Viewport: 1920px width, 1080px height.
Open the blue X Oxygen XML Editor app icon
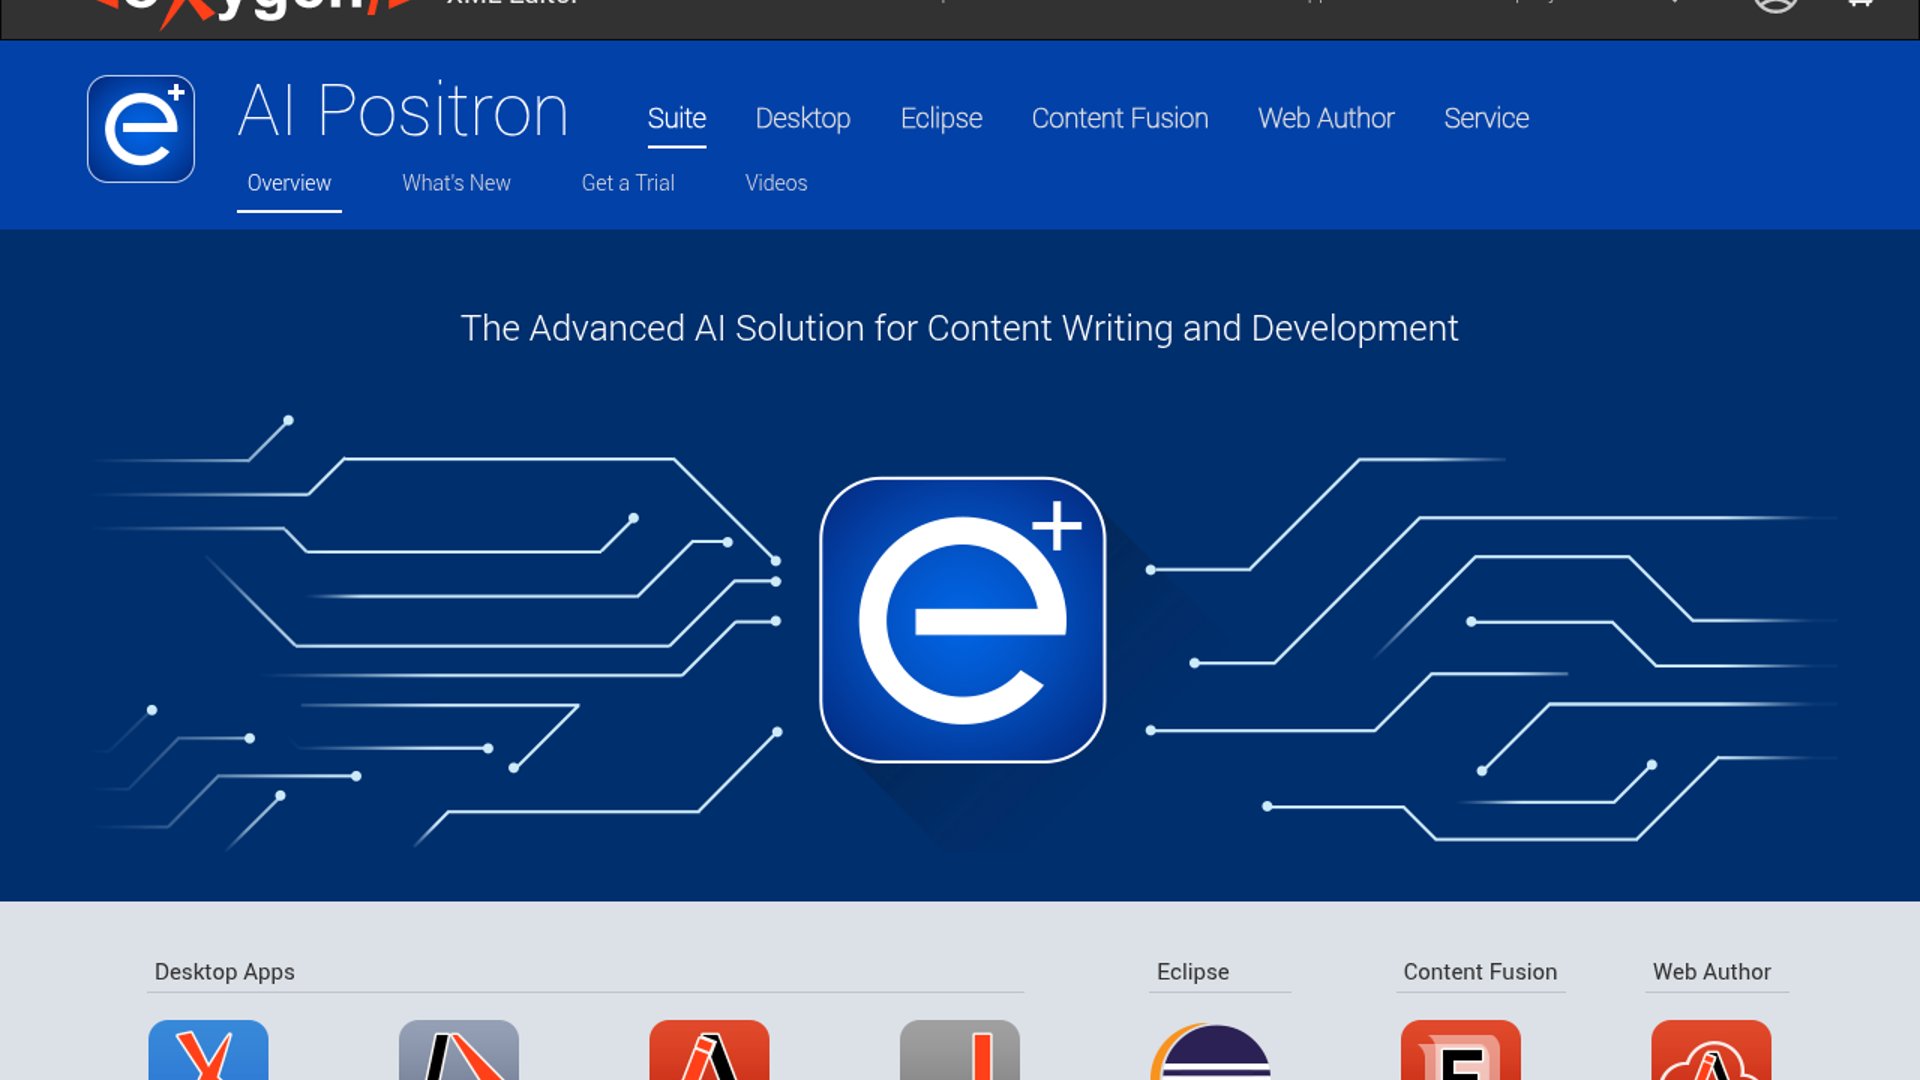208,1050
